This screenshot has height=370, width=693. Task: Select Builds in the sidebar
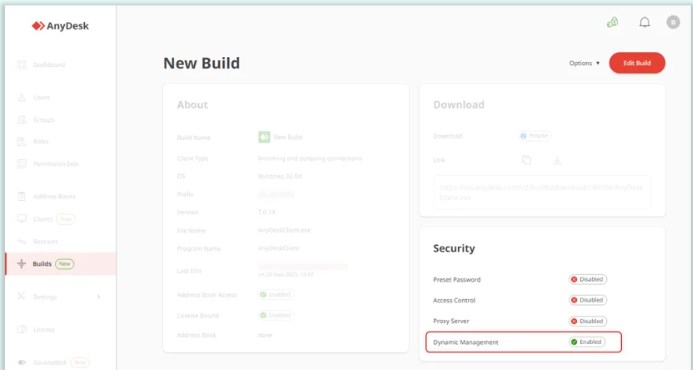tap(61, 264)
